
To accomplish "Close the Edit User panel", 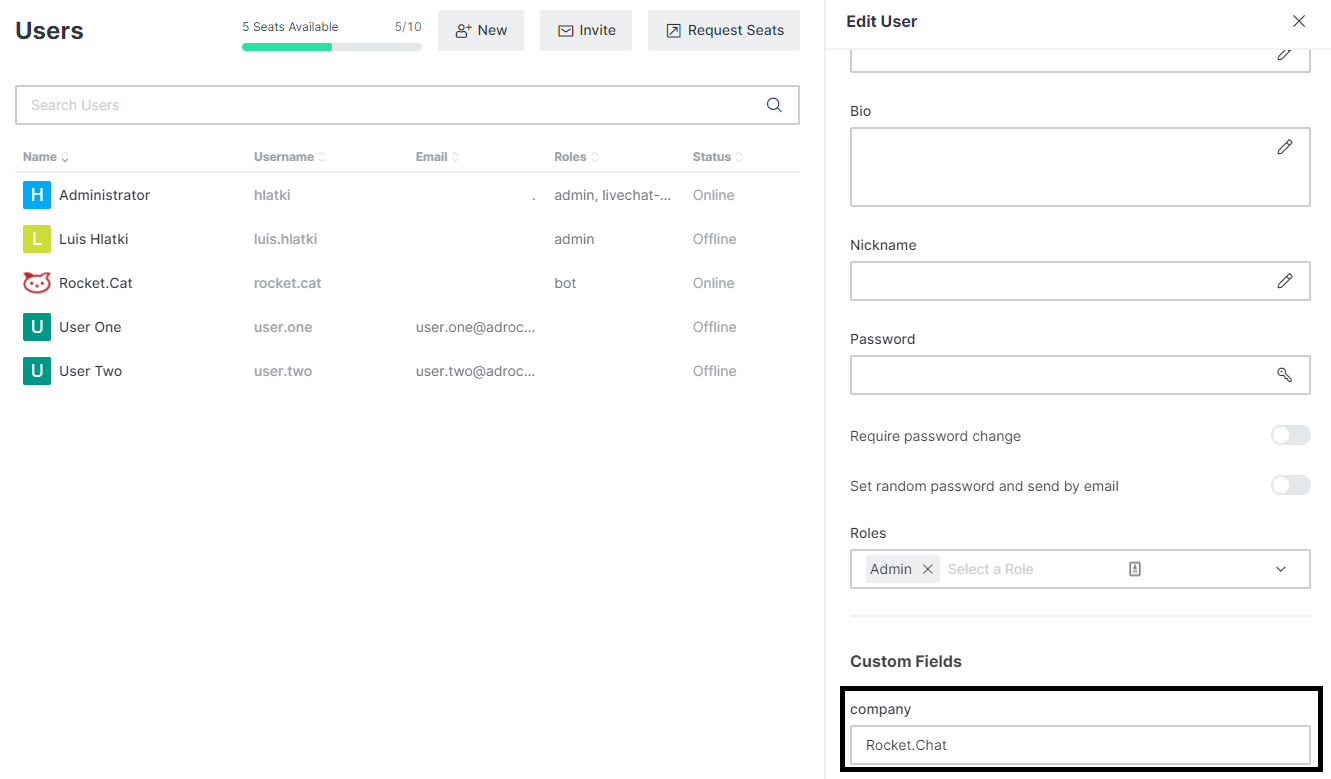I will pyautogui.click(x=1299, y=21).
